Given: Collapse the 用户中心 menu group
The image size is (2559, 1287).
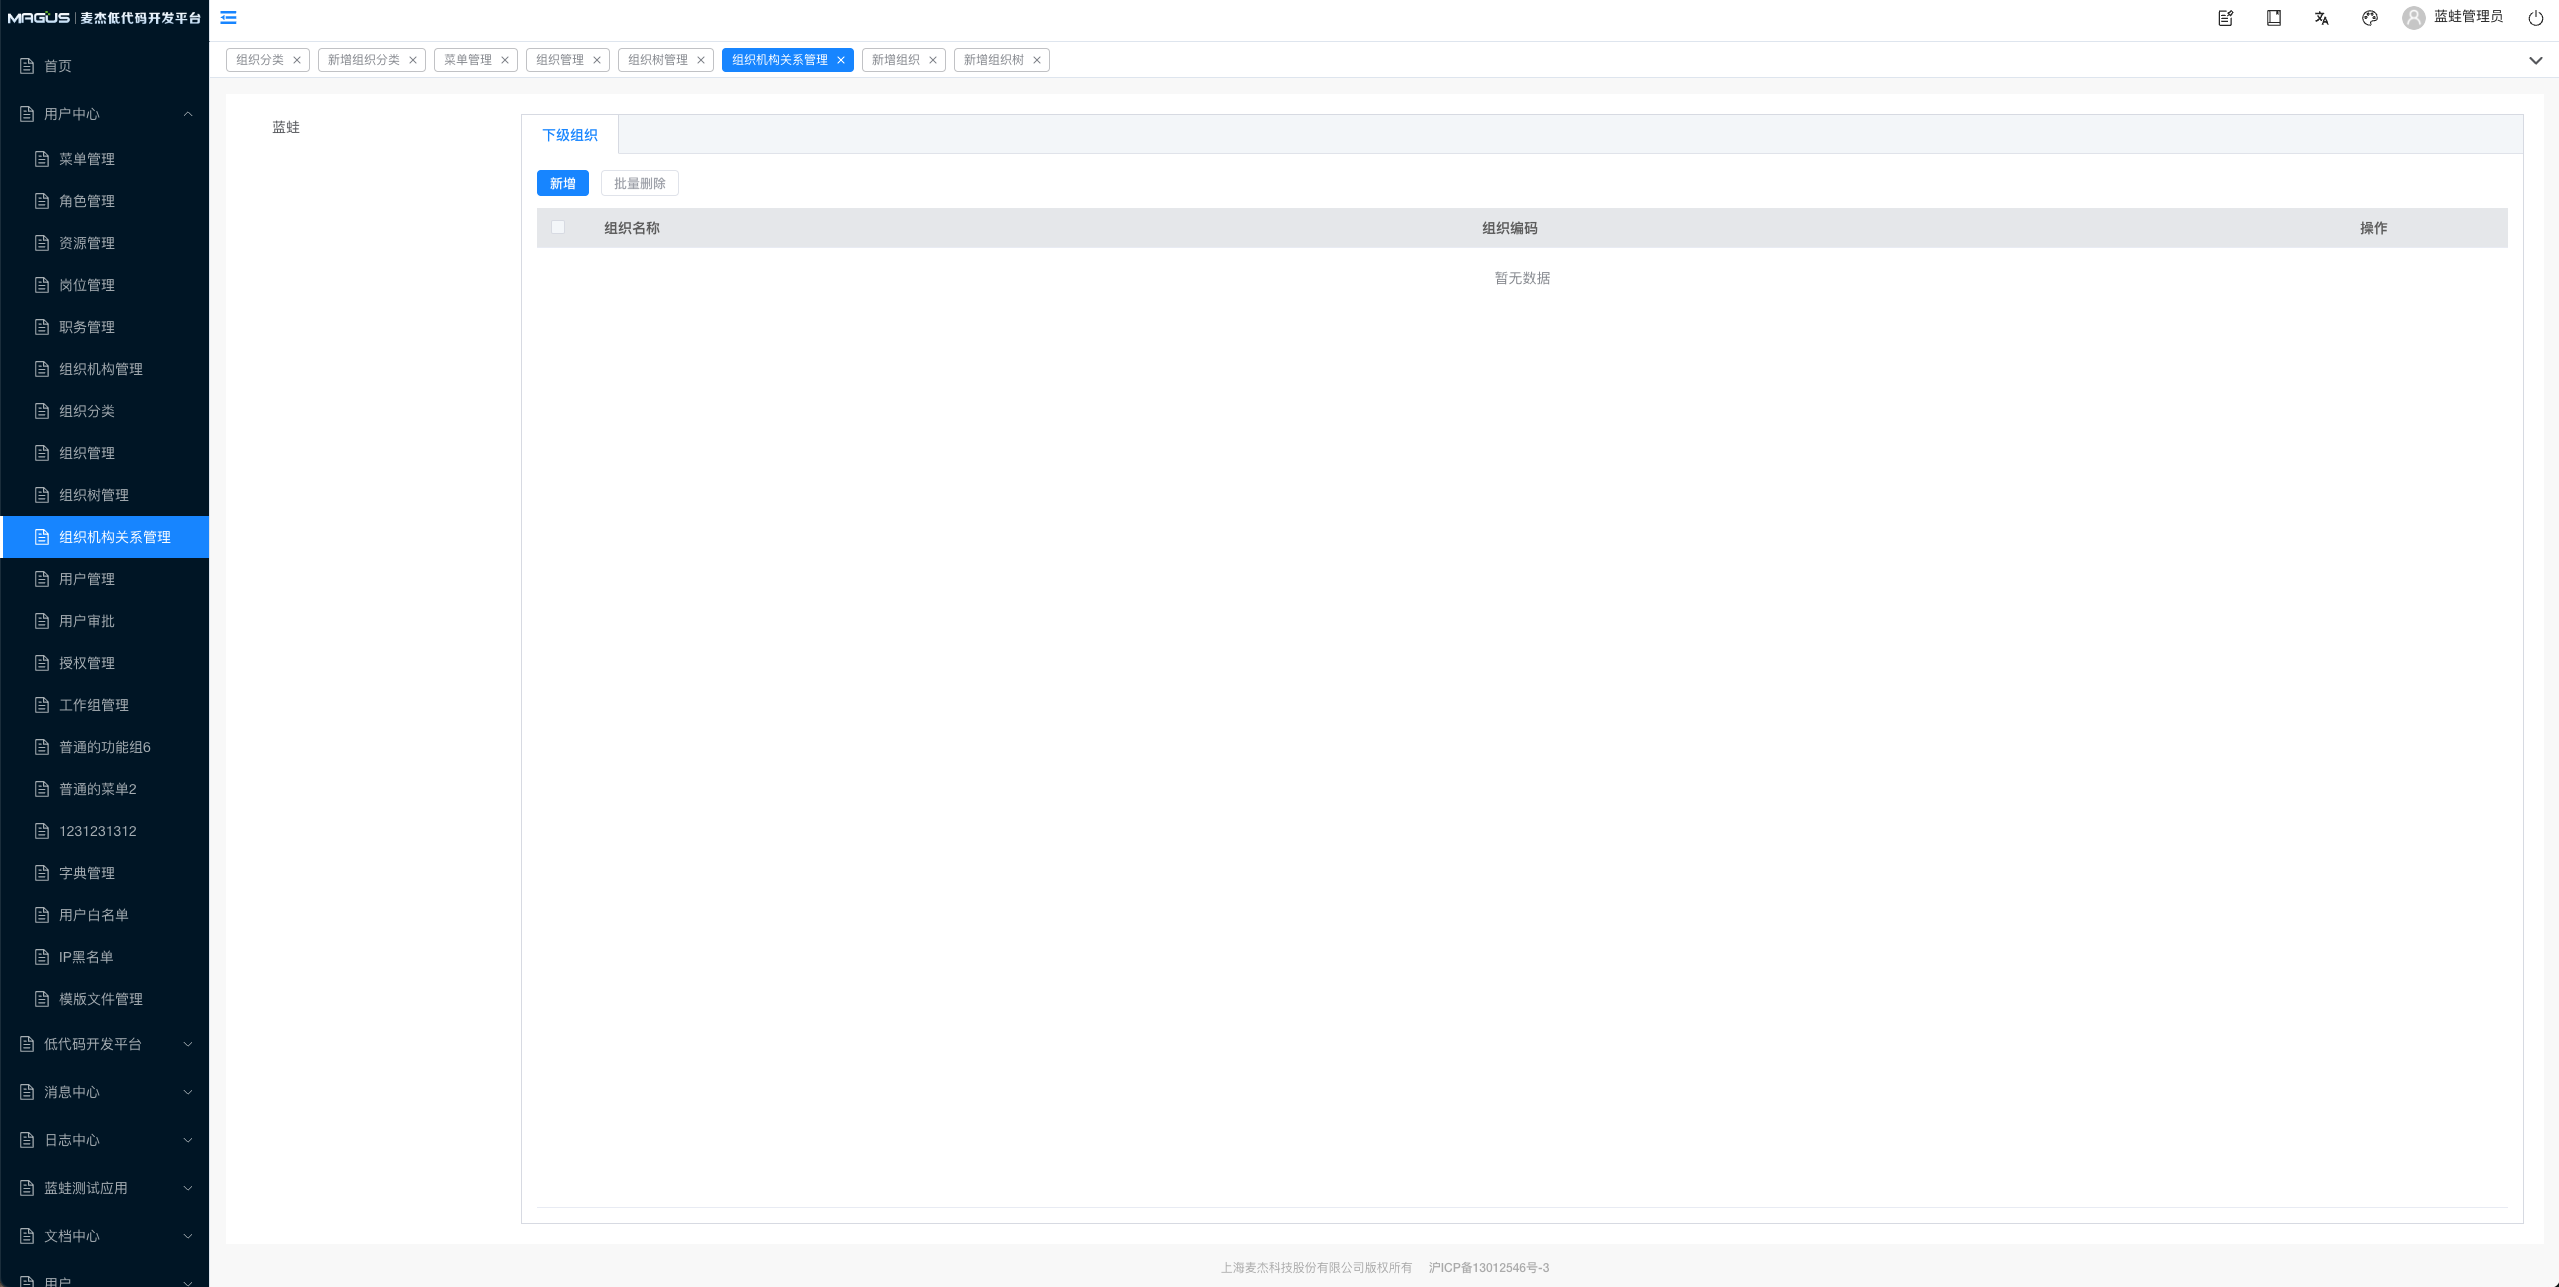Looking at the screenshot, I should 104,114.
